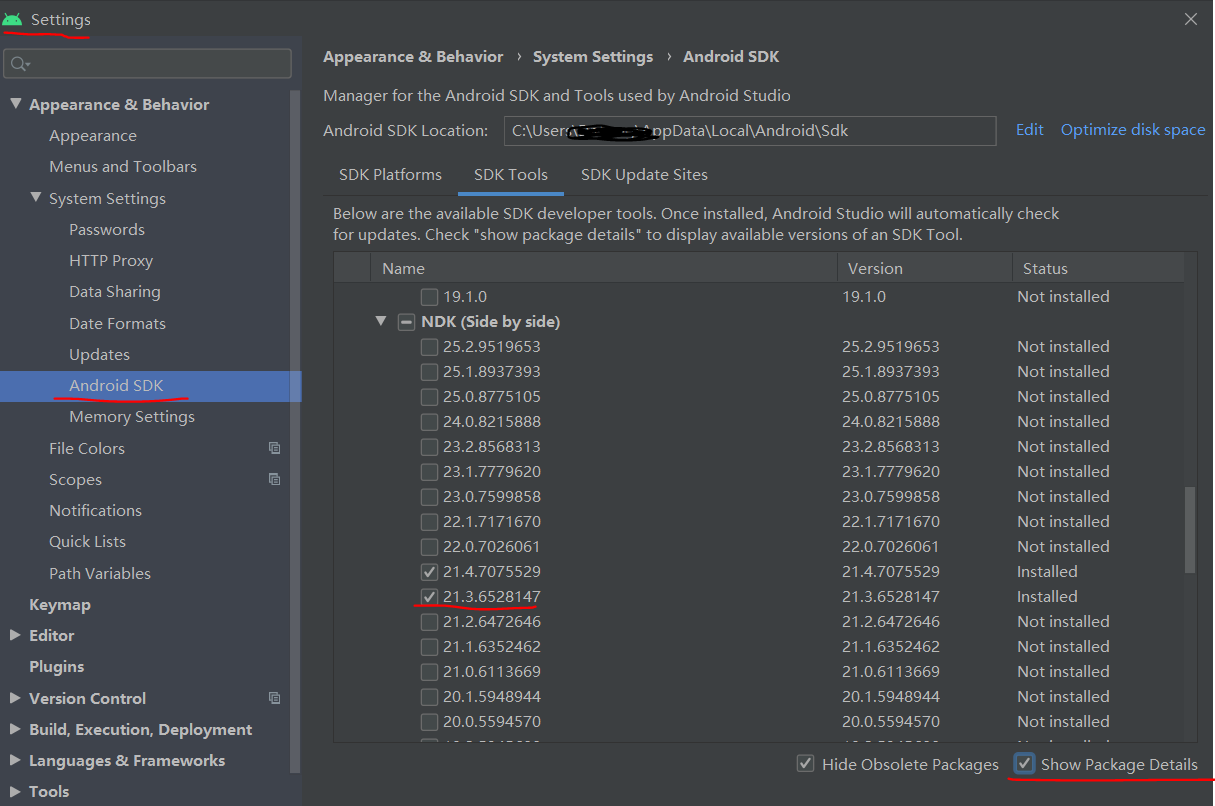Click the Status column header
The width and height of the screenshot is (1215, 806).
(1098, 268)
